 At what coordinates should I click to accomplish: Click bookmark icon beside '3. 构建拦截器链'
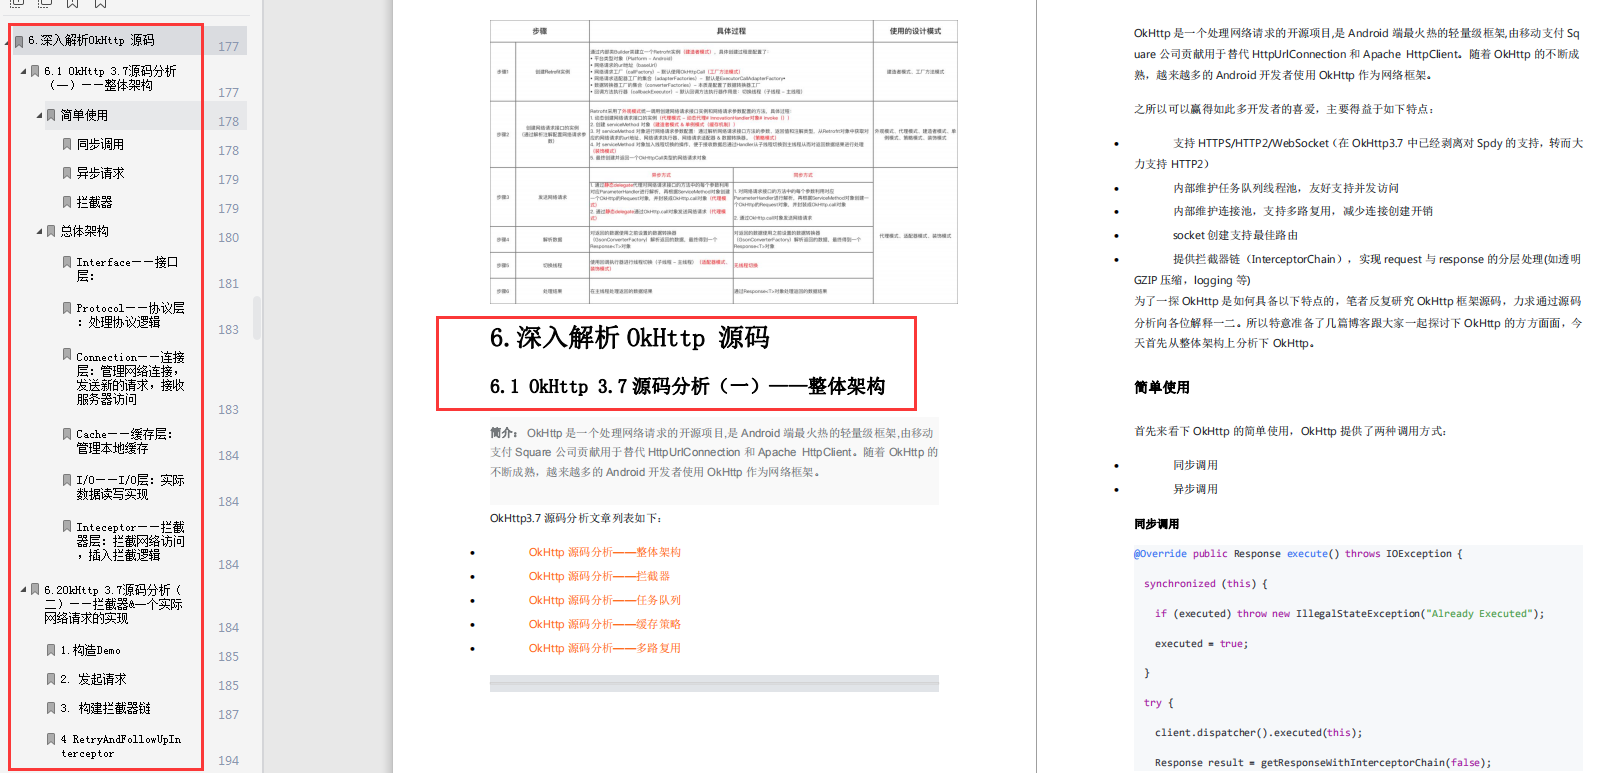[x=51, y=708]
